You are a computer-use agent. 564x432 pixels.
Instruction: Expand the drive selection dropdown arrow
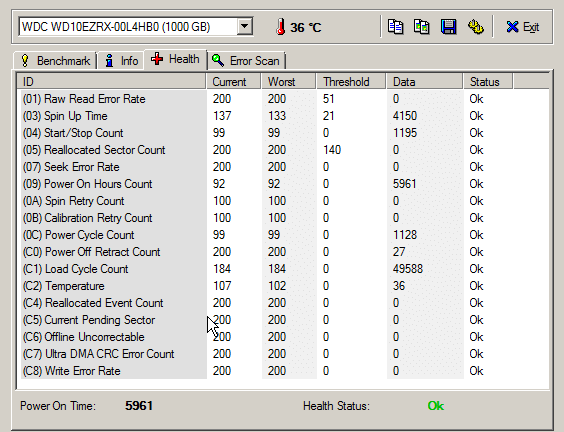245,26
